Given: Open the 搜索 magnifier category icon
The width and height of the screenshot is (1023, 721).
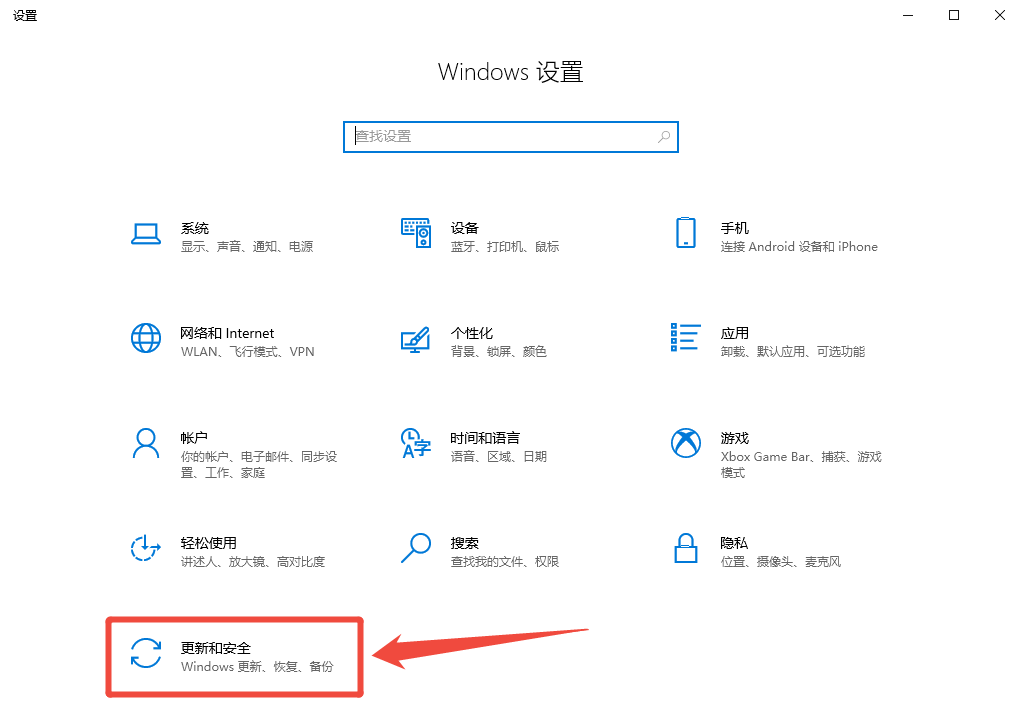Looking at the screenshot, I should click(x=416, y=548).
